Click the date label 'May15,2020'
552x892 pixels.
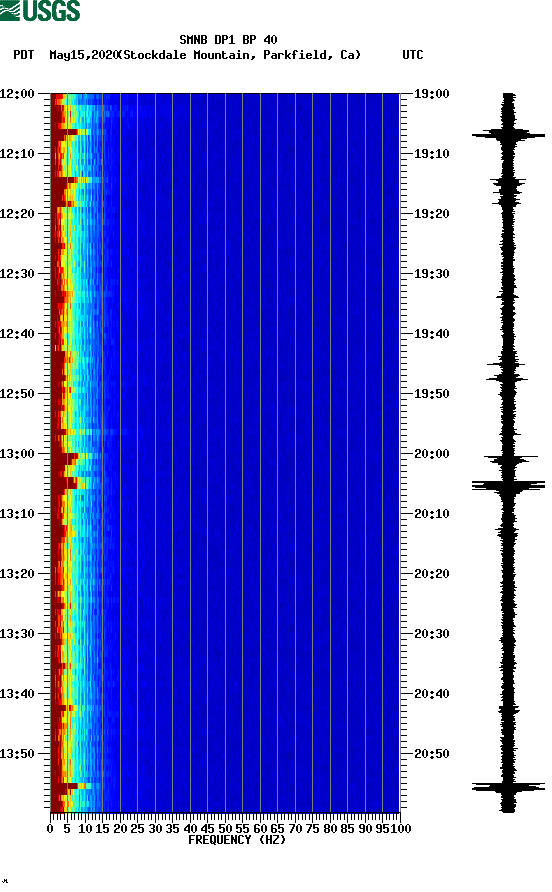coord(83,55)
